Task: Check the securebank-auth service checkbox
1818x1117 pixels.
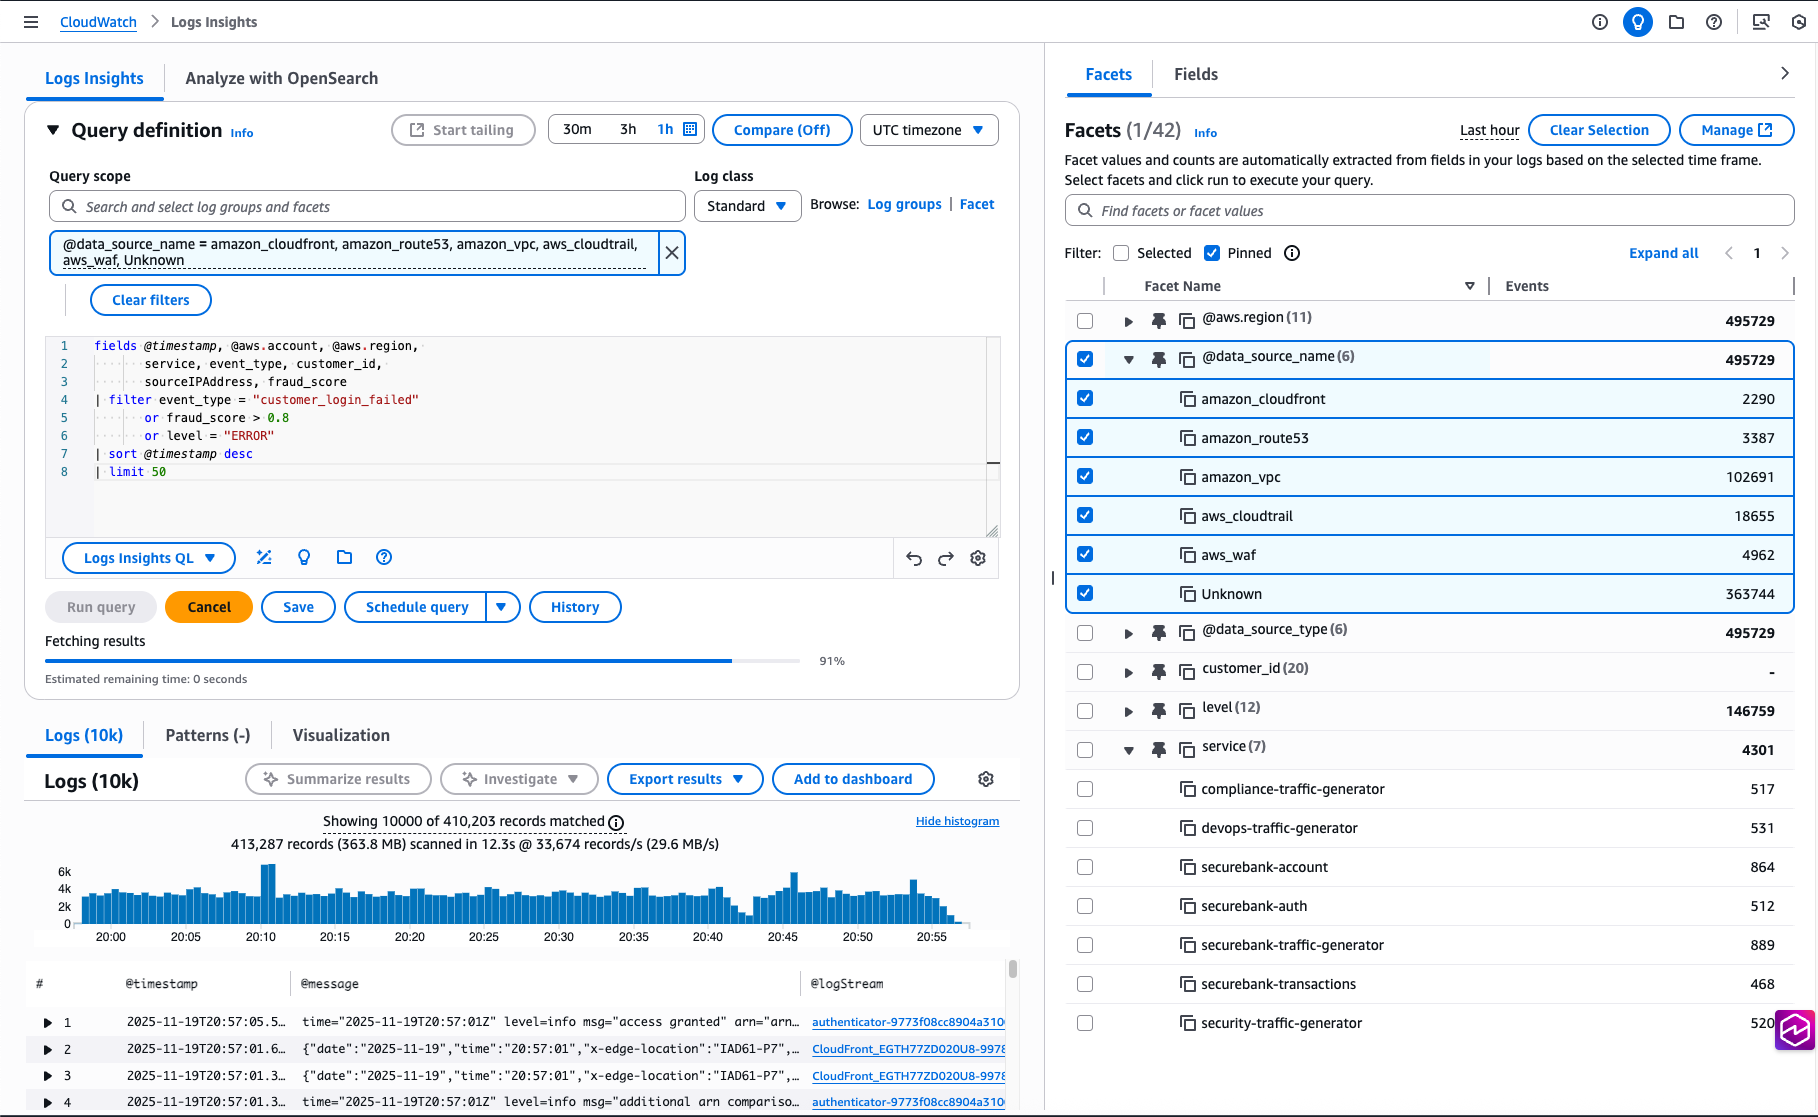Action: coord(1085,906)
